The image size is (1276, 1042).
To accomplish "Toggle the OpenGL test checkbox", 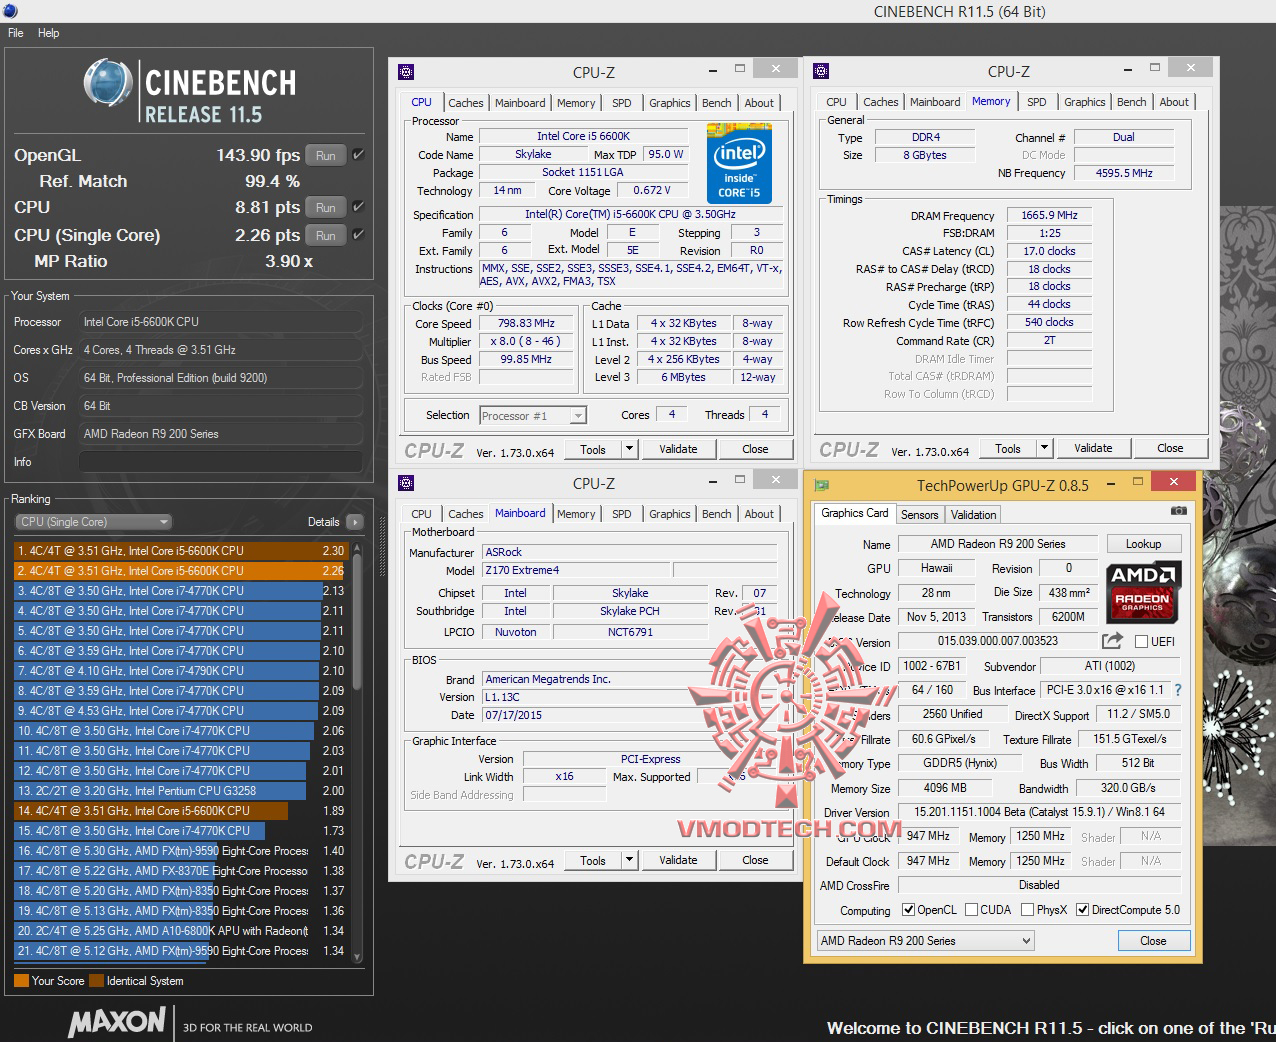I will point(358,155).
